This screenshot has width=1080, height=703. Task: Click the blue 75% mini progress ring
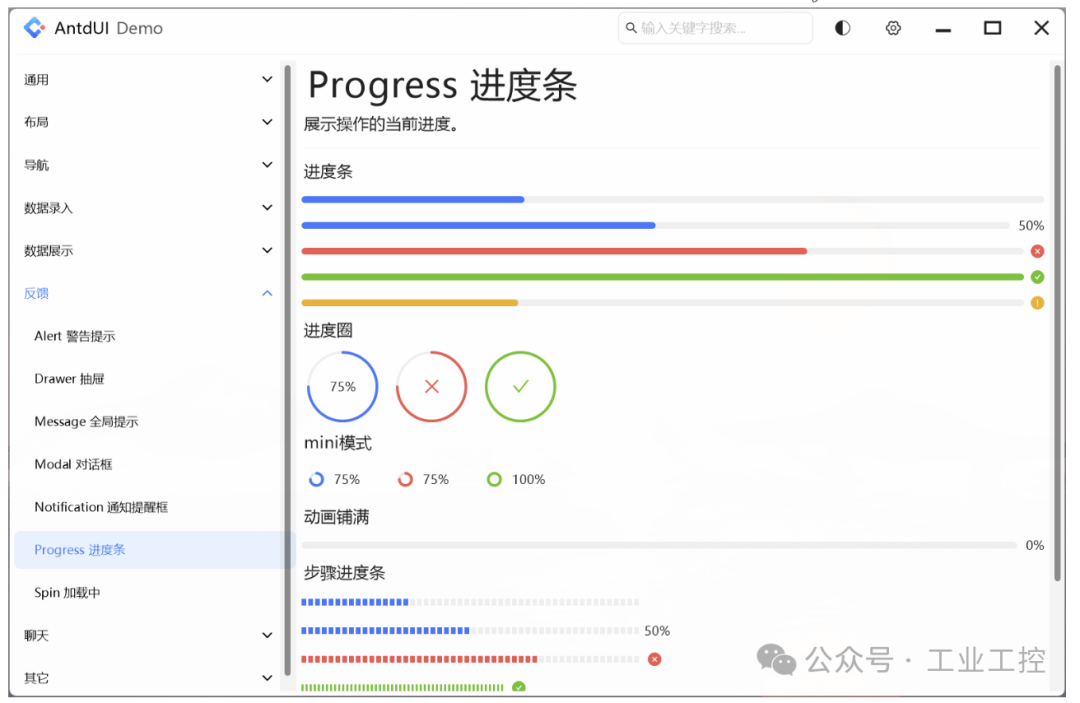pyautogui.click(x=316, y=479)
